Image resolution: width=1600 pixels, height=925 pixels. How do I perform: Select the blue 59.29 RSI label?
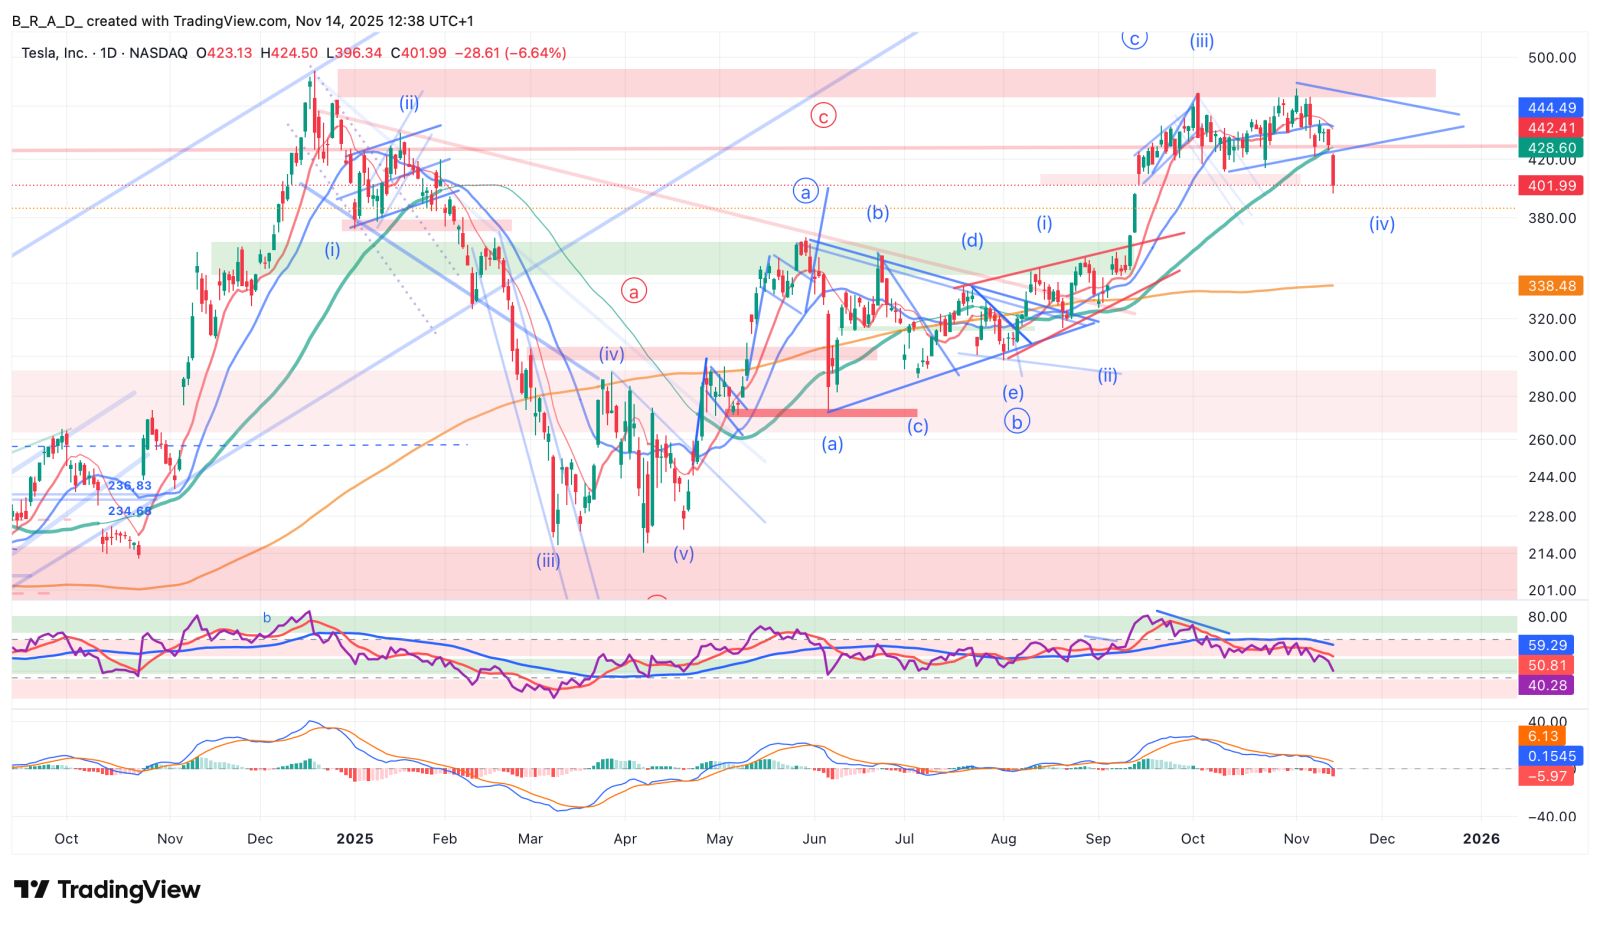1546,645
